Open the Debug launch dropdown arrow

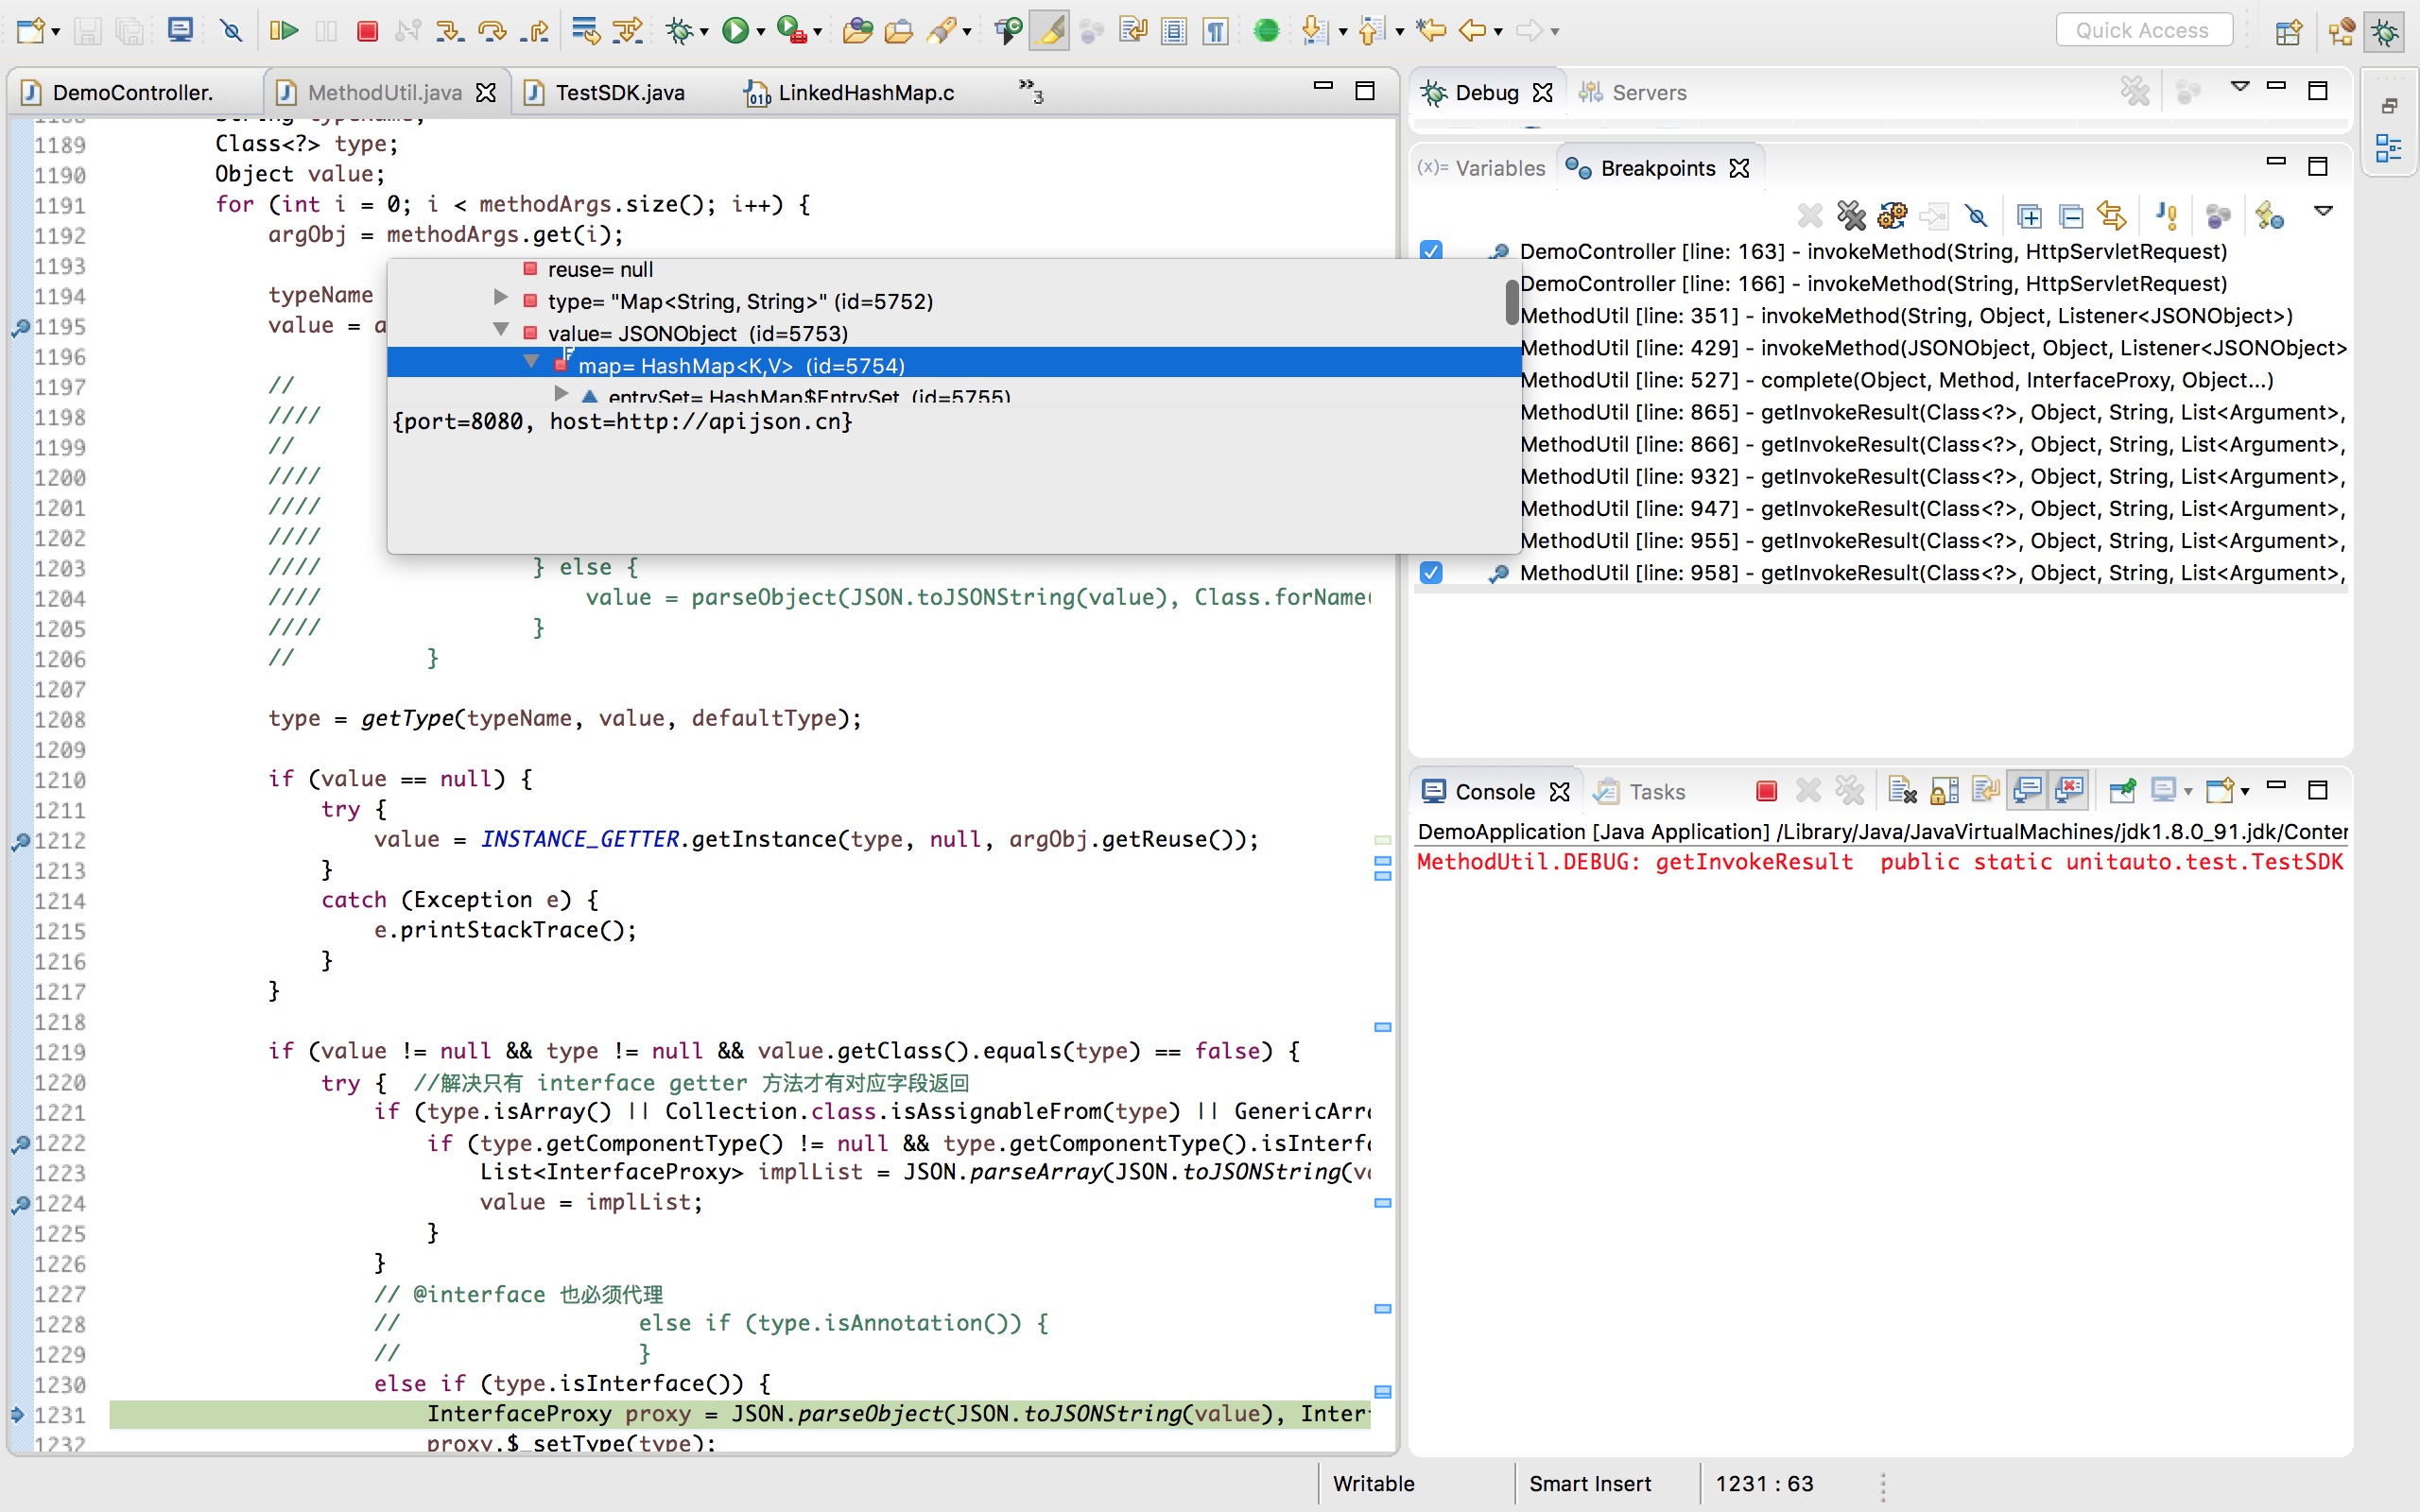click(x=704, y=32)
